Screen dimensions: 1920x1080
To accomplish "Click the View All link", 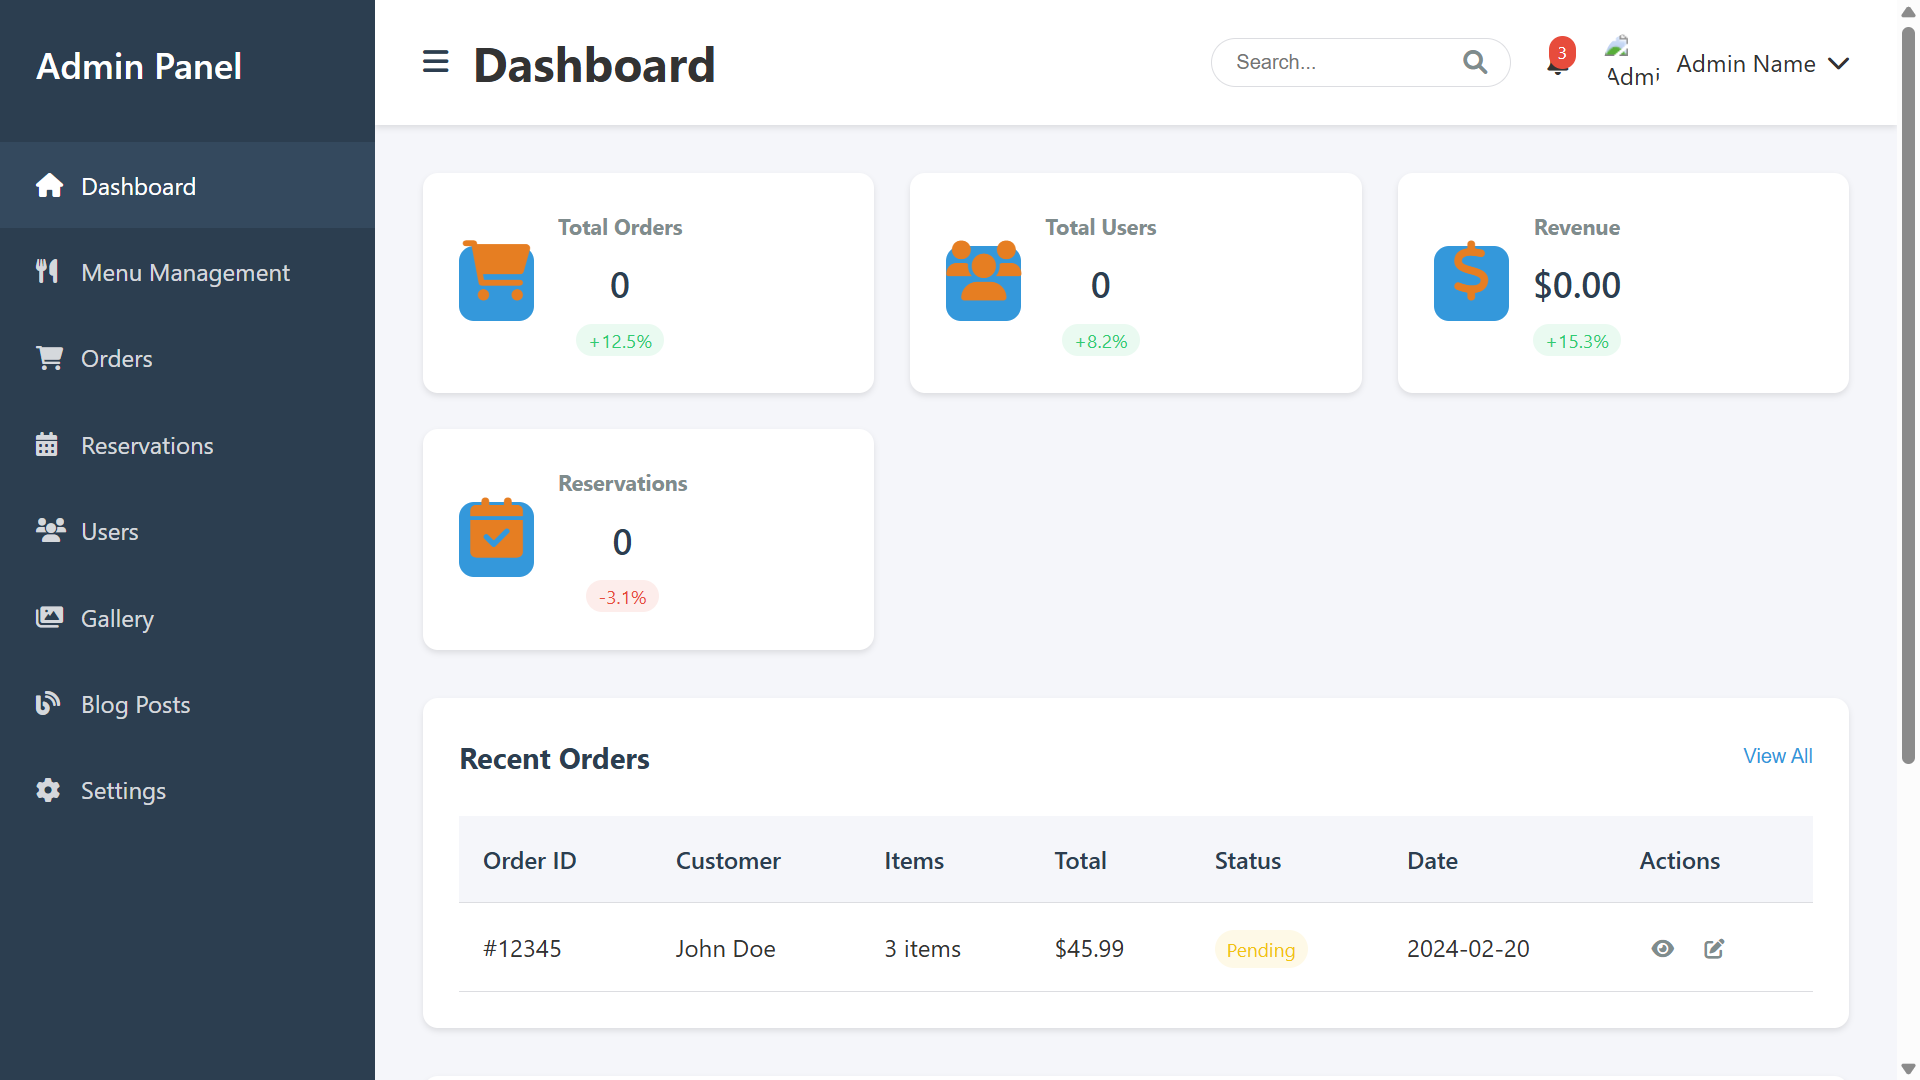I will [1777, 756].
